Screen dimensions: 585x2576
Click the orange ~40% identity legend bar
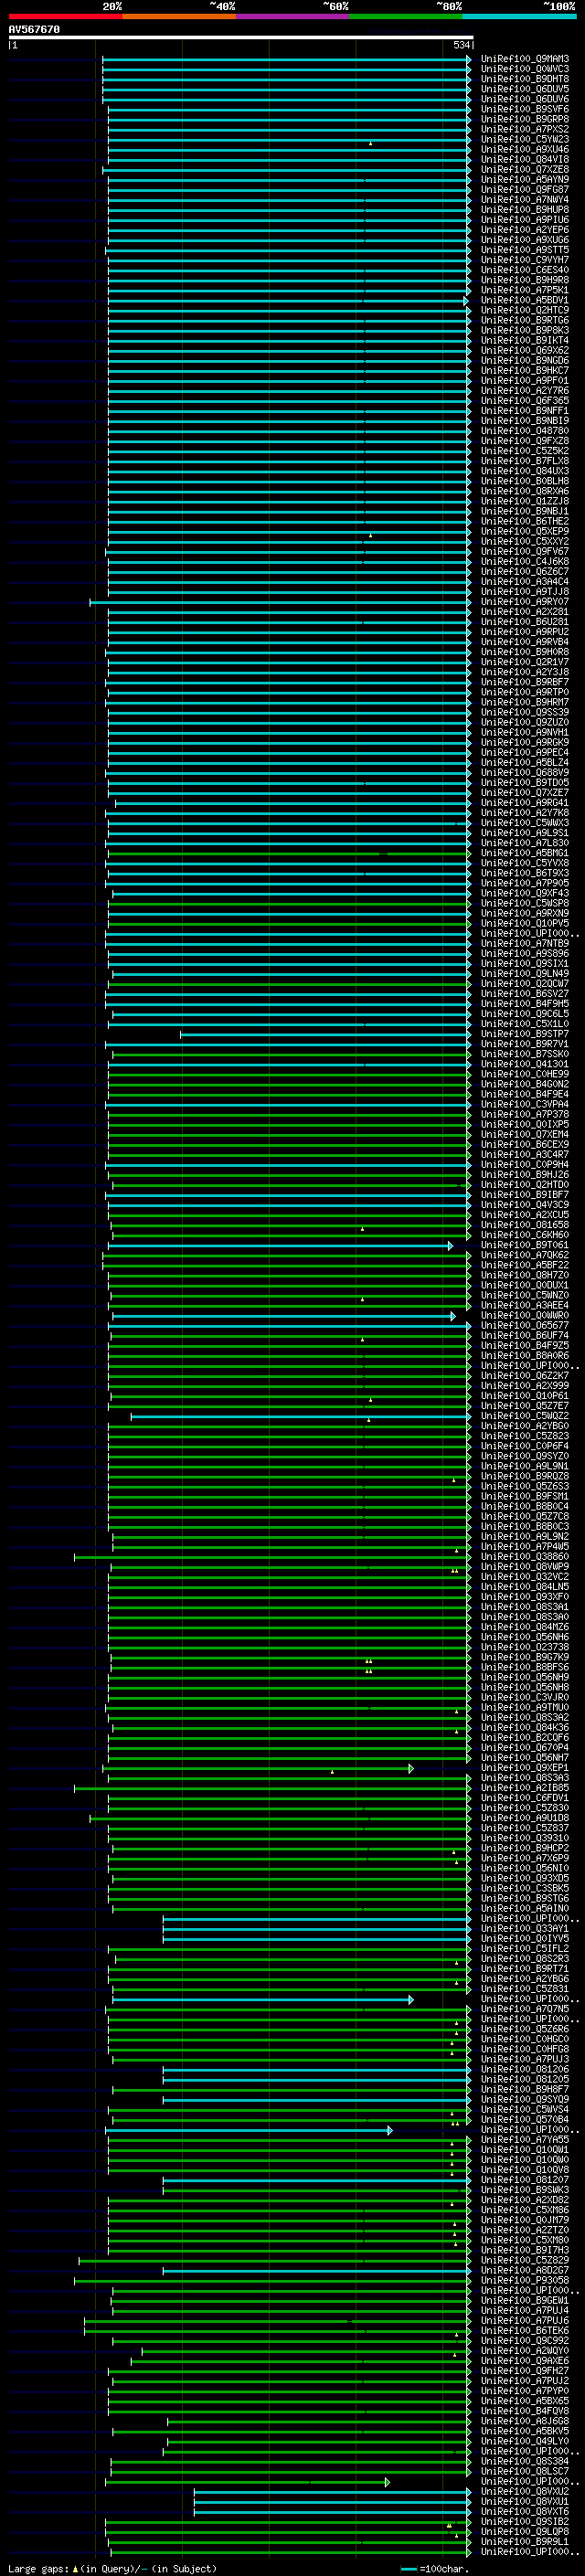pyautogui.click(x=179, y=16)
